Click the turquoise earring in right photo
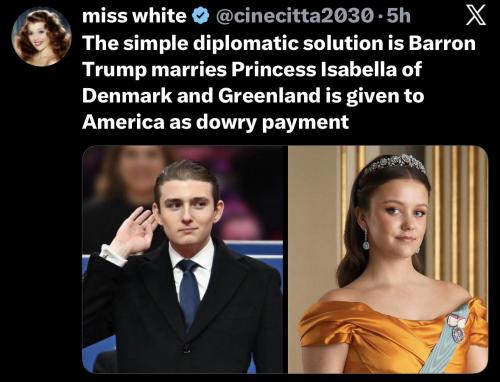Screen dimensions: 500x382 point(366,241)
